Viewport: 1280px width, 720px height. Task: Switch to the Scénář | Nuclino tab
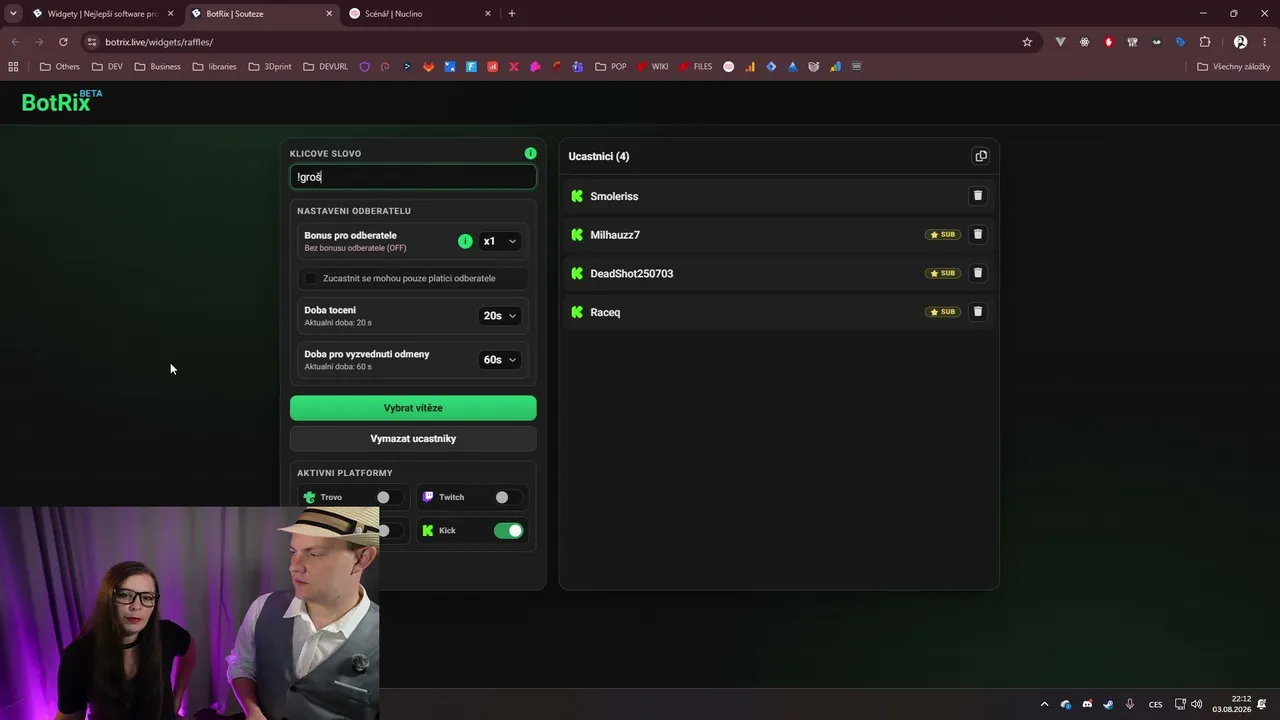tap(420, 14)
